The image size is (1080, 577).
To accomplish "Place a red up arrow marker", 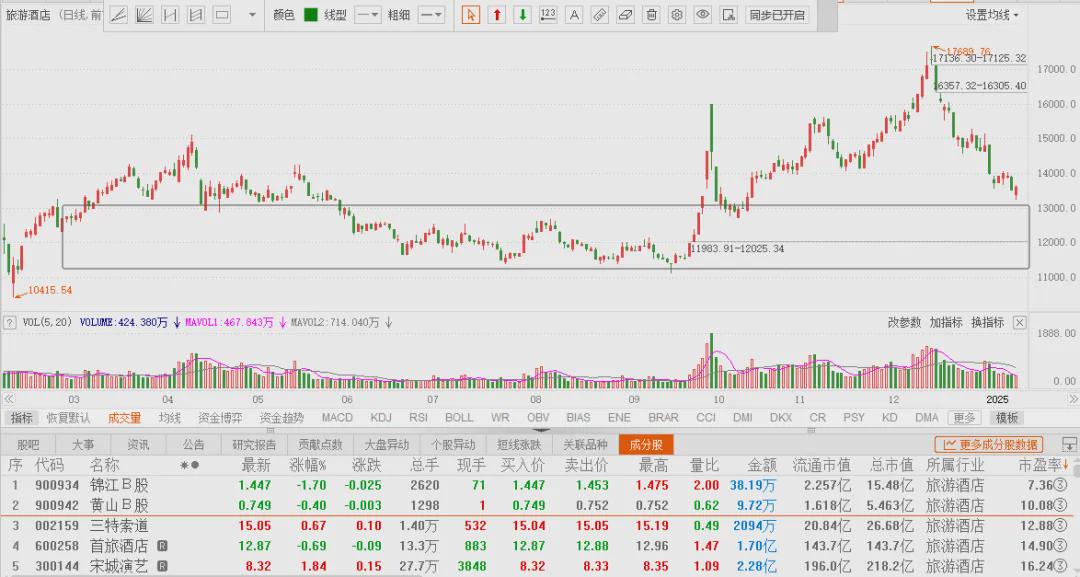I will pos(497,14).
